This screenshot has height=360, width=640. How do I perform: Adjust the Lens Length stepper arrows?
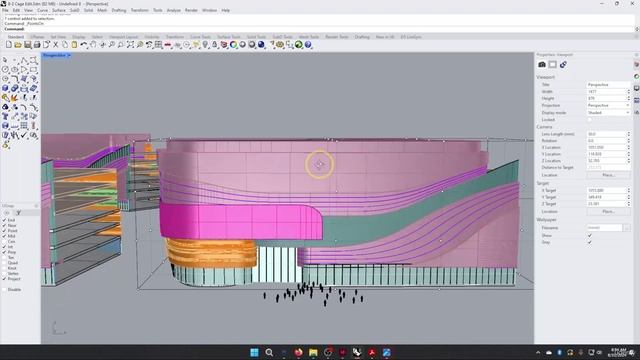pyautogui.click(x=629, y=134)
